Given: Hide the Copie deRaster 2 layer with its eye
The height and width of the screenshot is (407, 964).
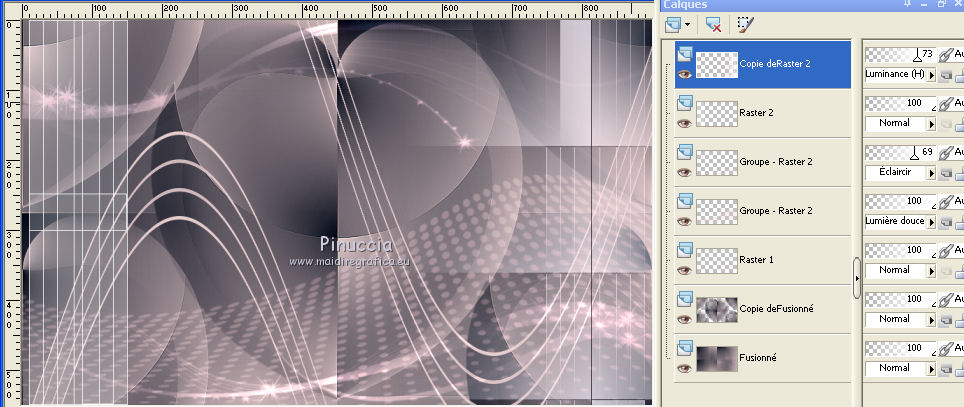Looking at the screenshot, I should tap(684, 74).
